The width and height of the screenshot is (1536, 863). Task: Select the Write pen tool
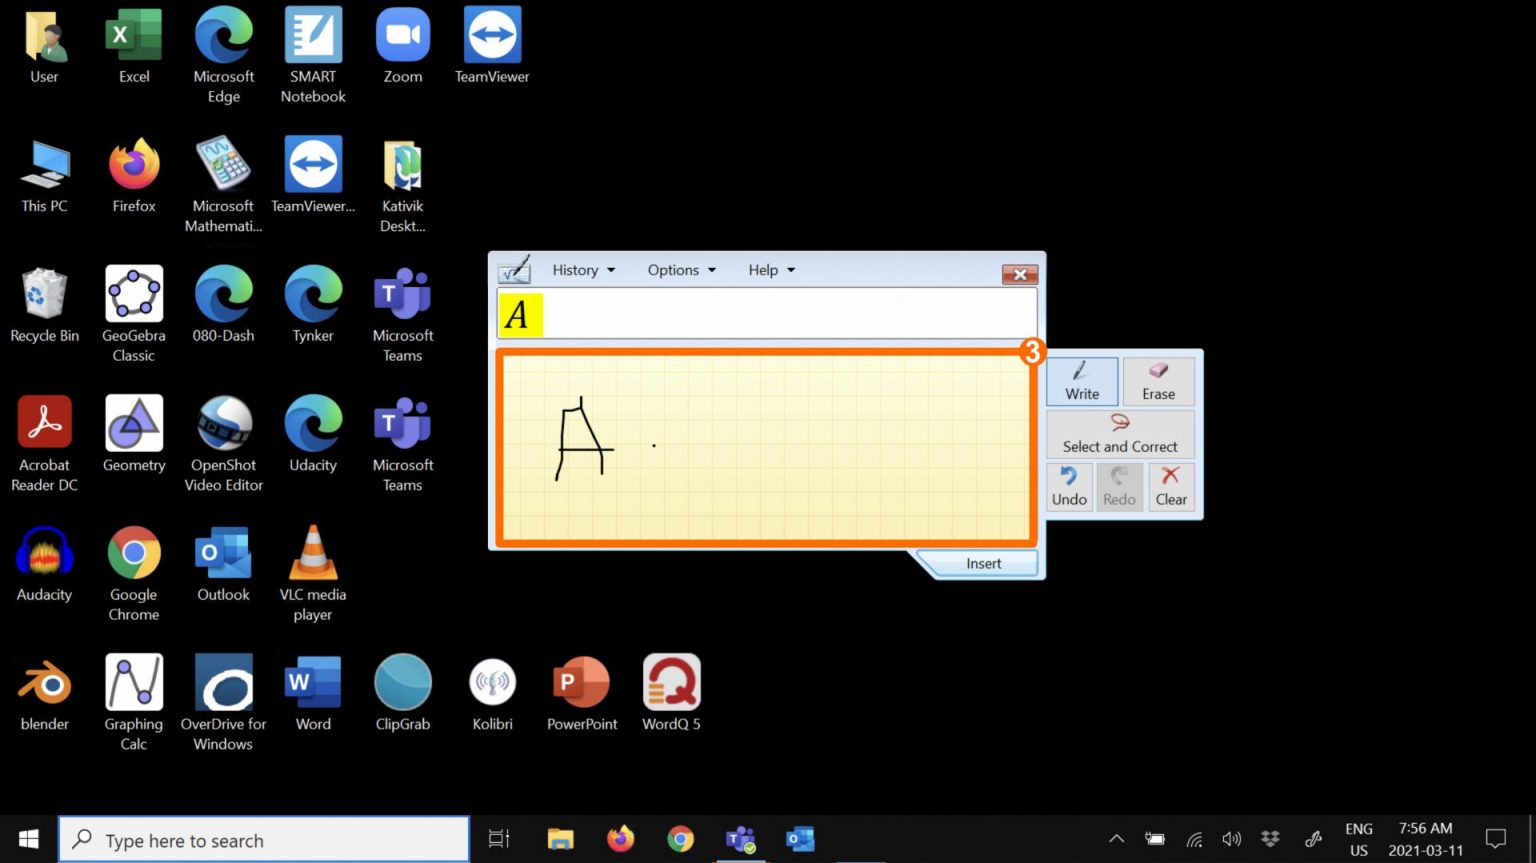(1082, 381)
